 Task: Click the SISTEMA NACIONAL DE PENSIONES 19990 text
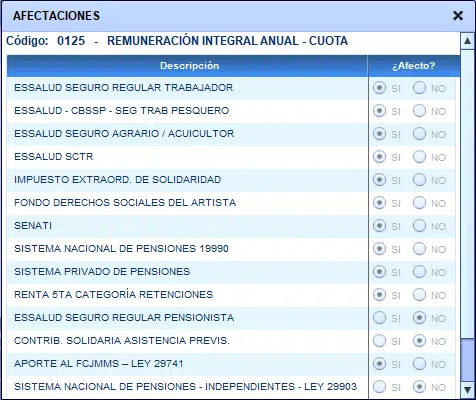point(121,249)
